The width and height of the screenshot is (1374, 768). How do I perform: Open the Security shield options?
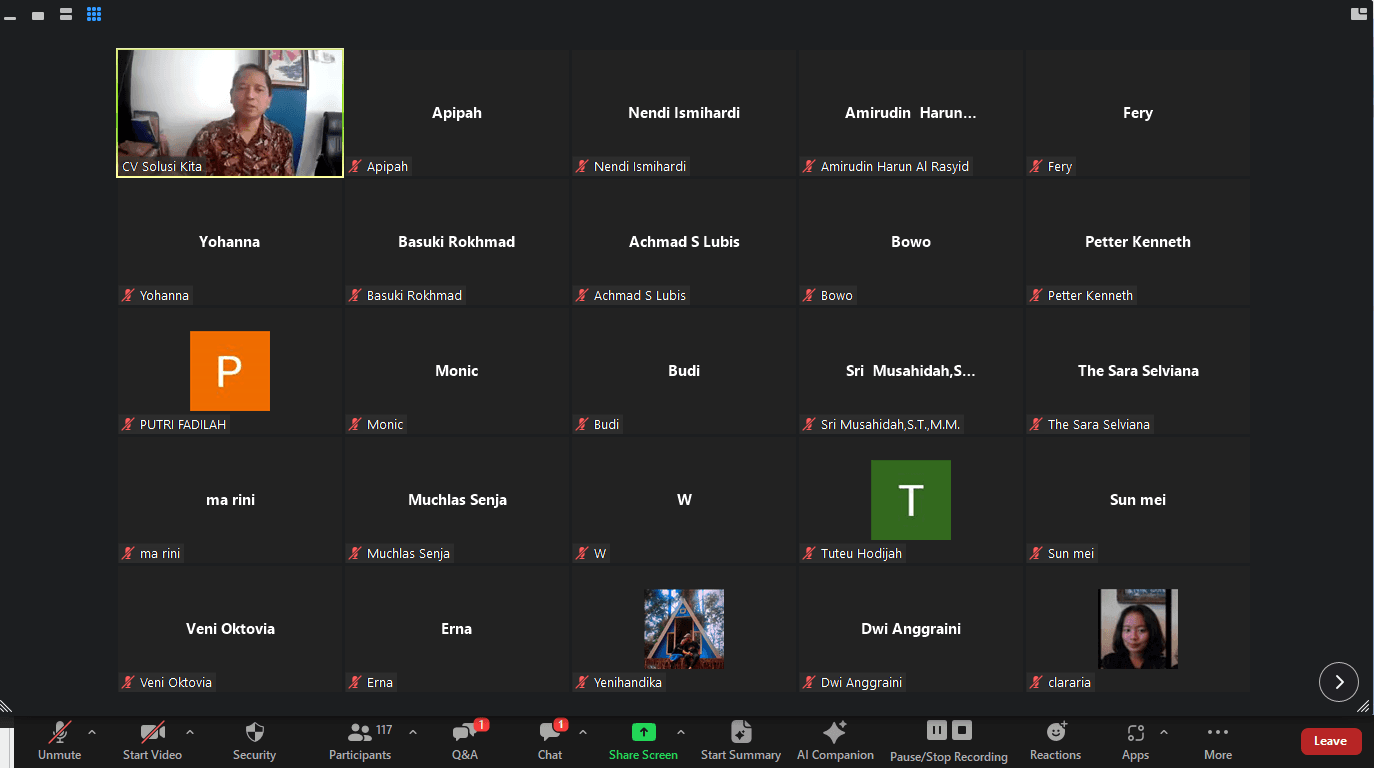coord(254,740)
